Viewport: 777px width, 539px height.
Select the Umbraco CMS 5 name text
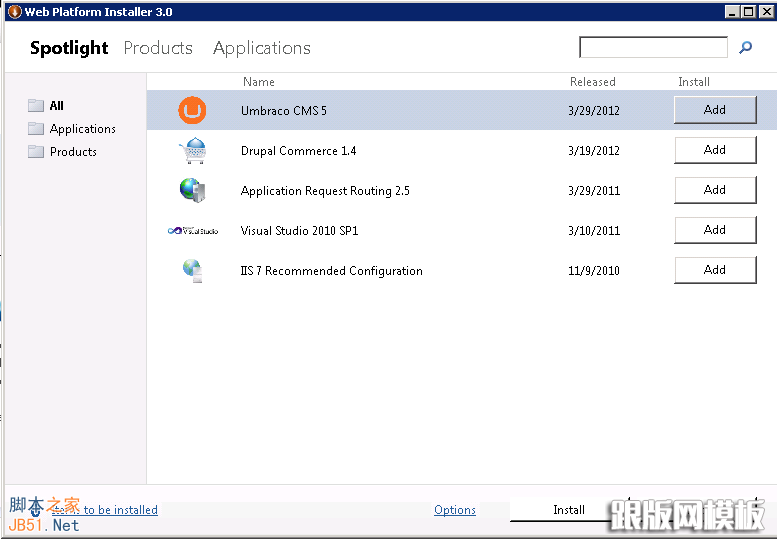coord(284,110)
